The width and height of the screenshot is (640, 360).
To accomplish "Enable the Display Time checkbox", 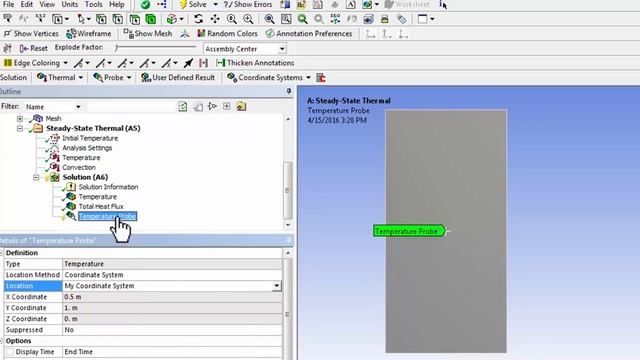I will click(x=10, y=352).
